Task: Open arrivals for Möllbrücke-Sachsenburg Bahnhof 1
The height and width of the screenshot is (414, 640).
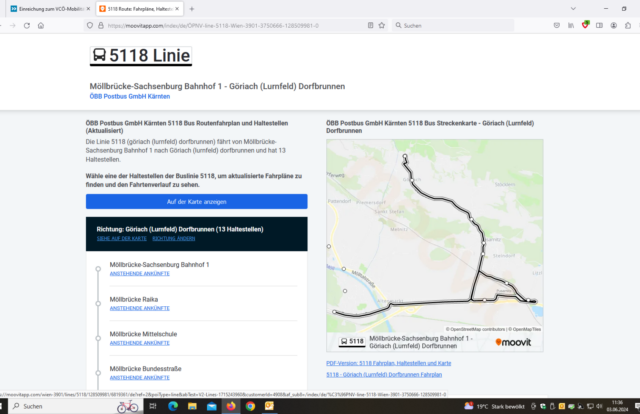Action: tap(140, 274)
